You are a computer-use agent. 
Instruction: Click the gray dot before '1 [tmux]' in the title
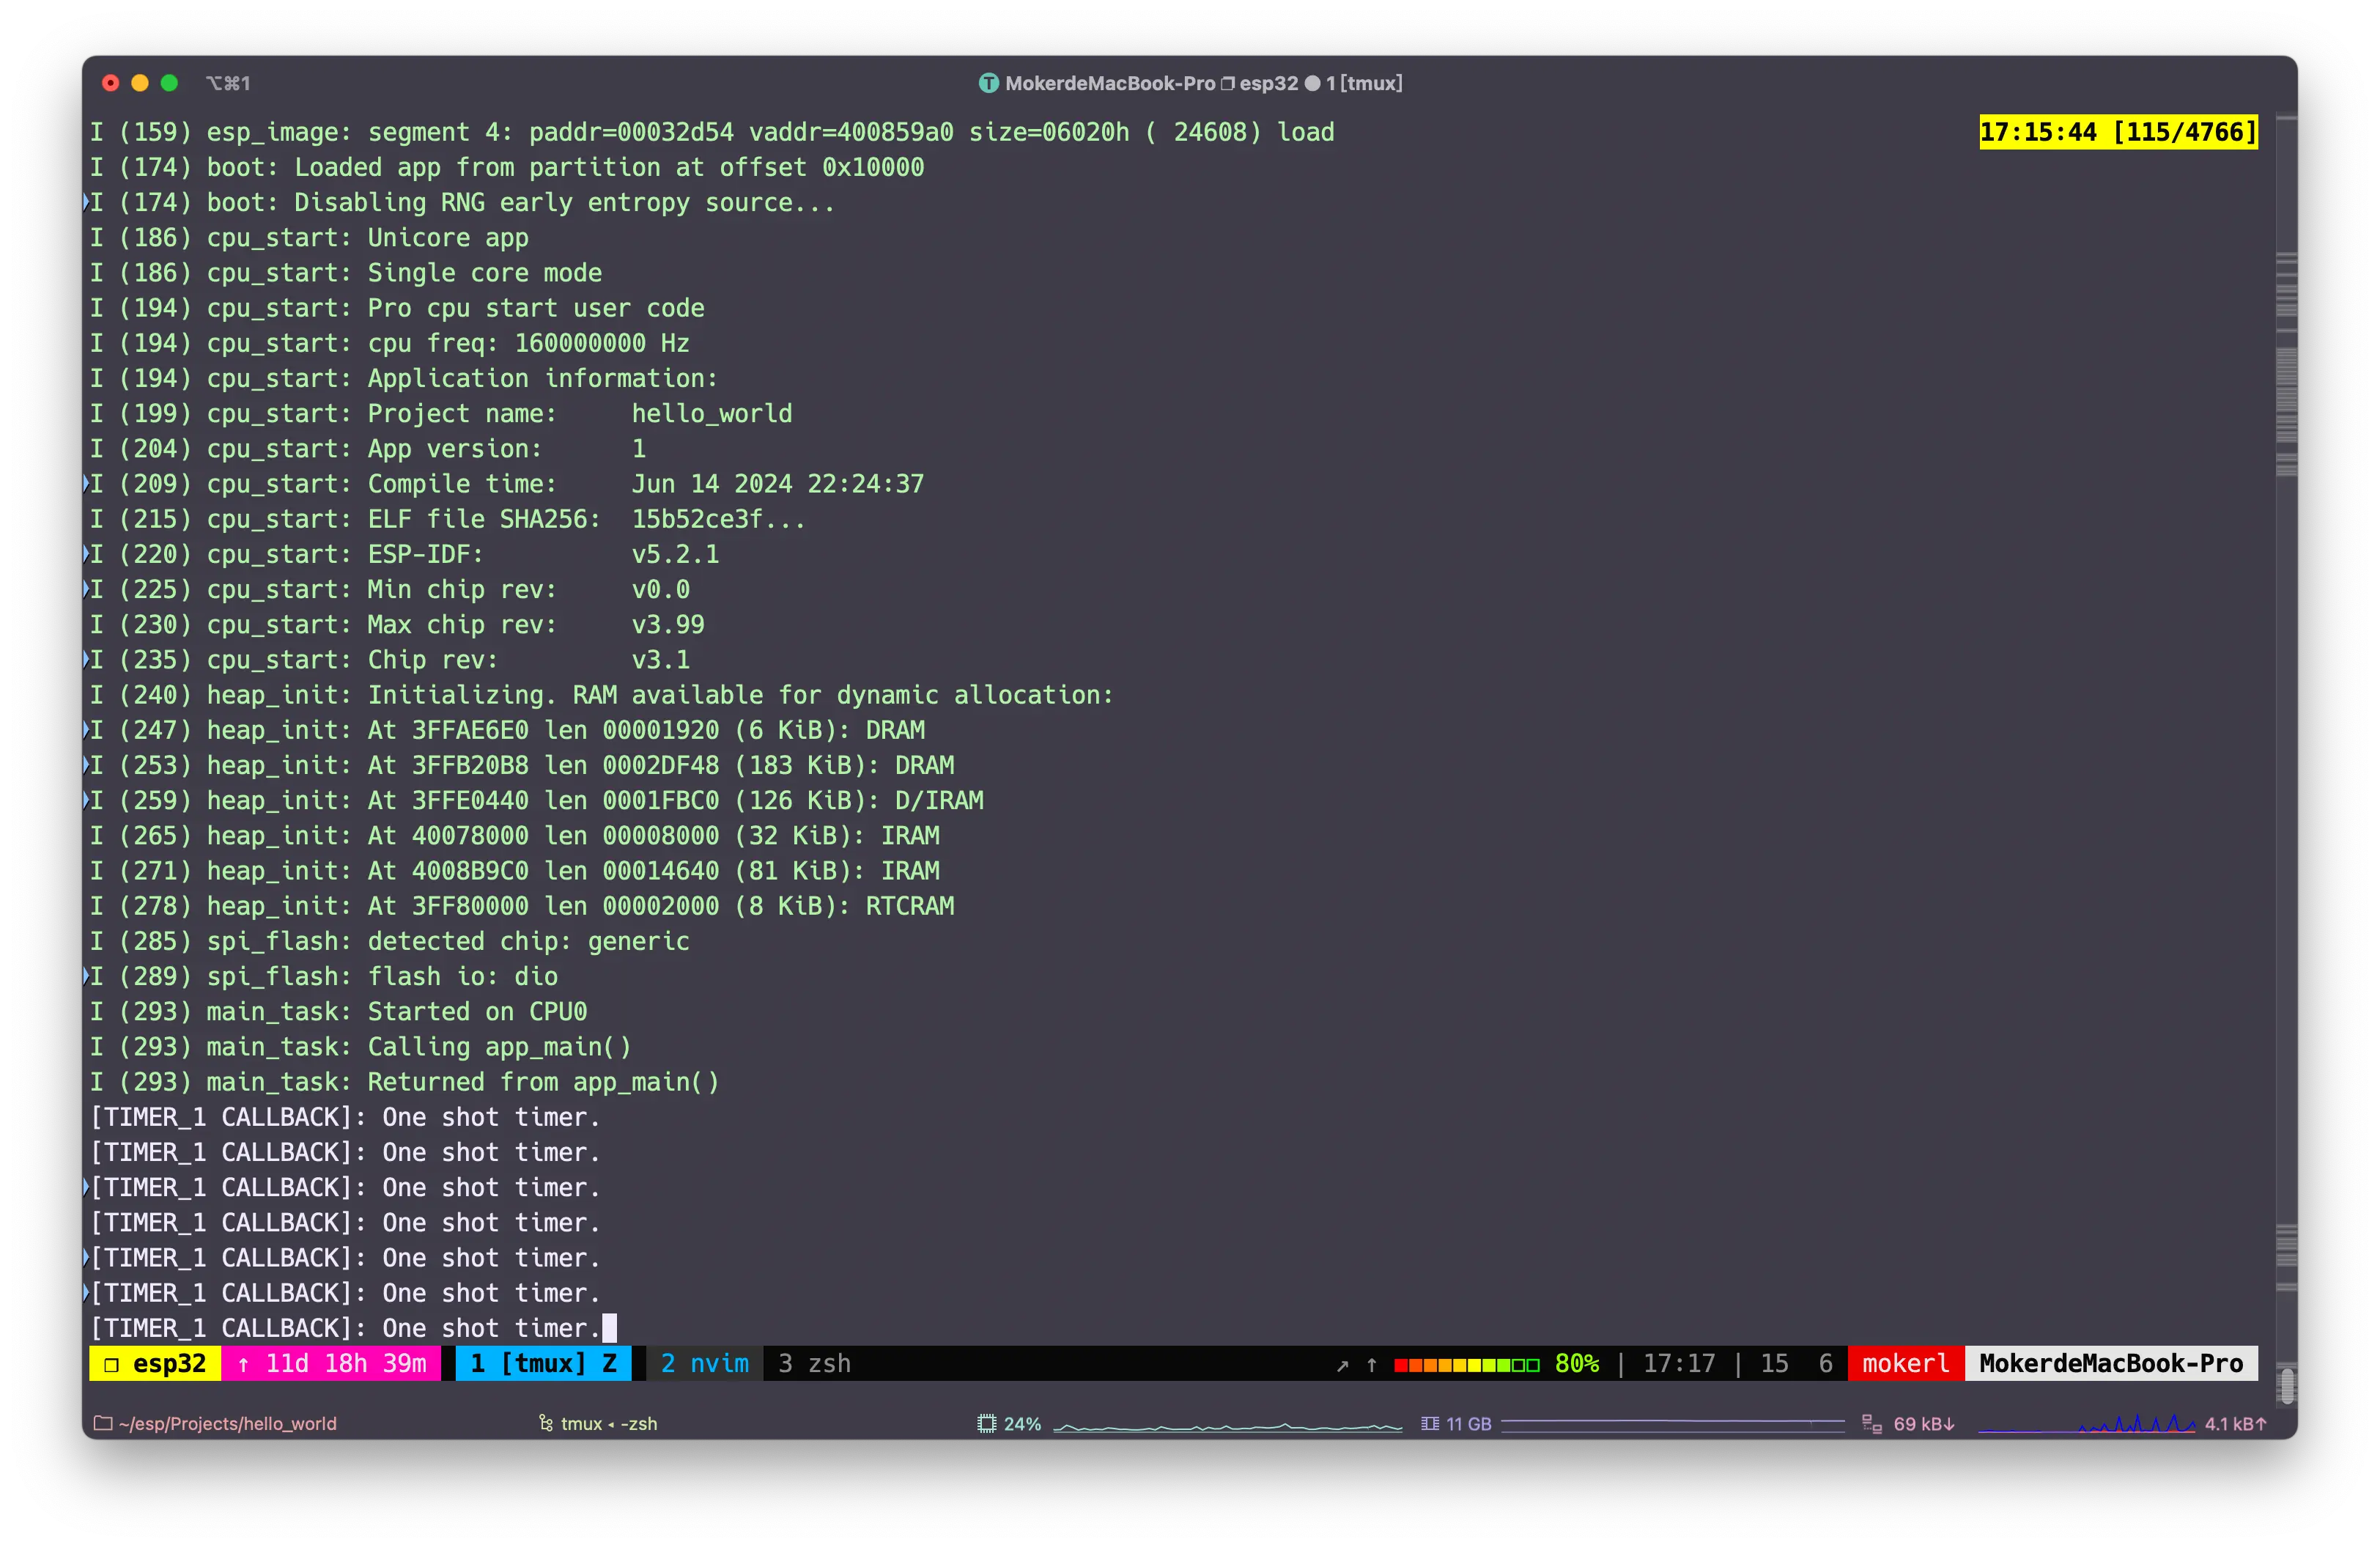point(1312,83)
